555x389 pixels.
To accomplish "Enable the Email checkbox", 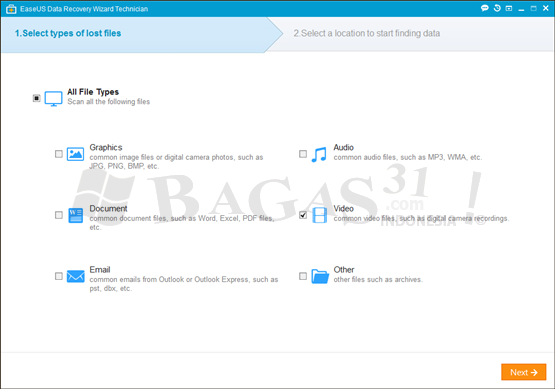I will pyautogui.click(x=59, y=276).
